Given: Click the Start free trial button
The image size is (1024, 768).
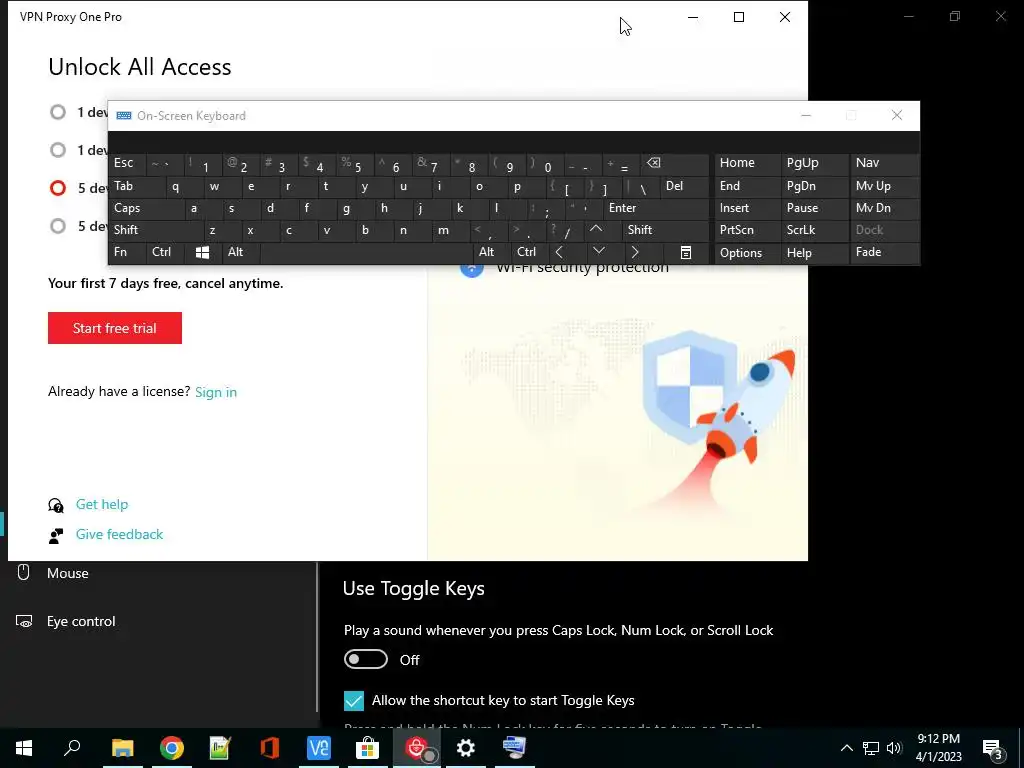Looking at the screenshot, I should tap(114, 328).
